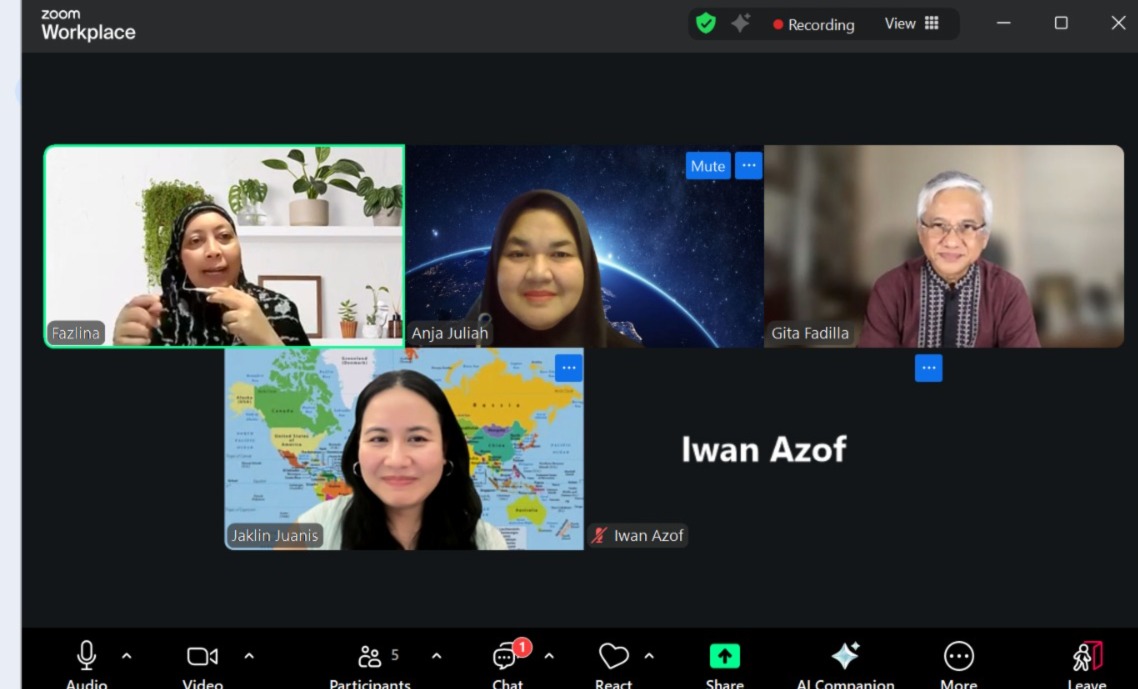Click the Recording status indicator
The height and width of the screenshot is (689, 1138).
[x=813, y=25]
